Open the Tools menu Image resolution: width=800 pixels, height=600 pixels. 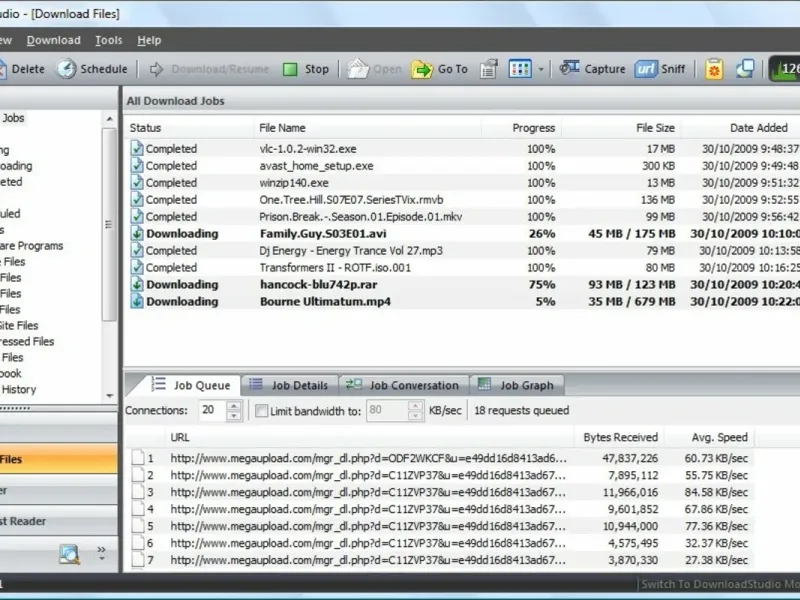pos(109,40)
